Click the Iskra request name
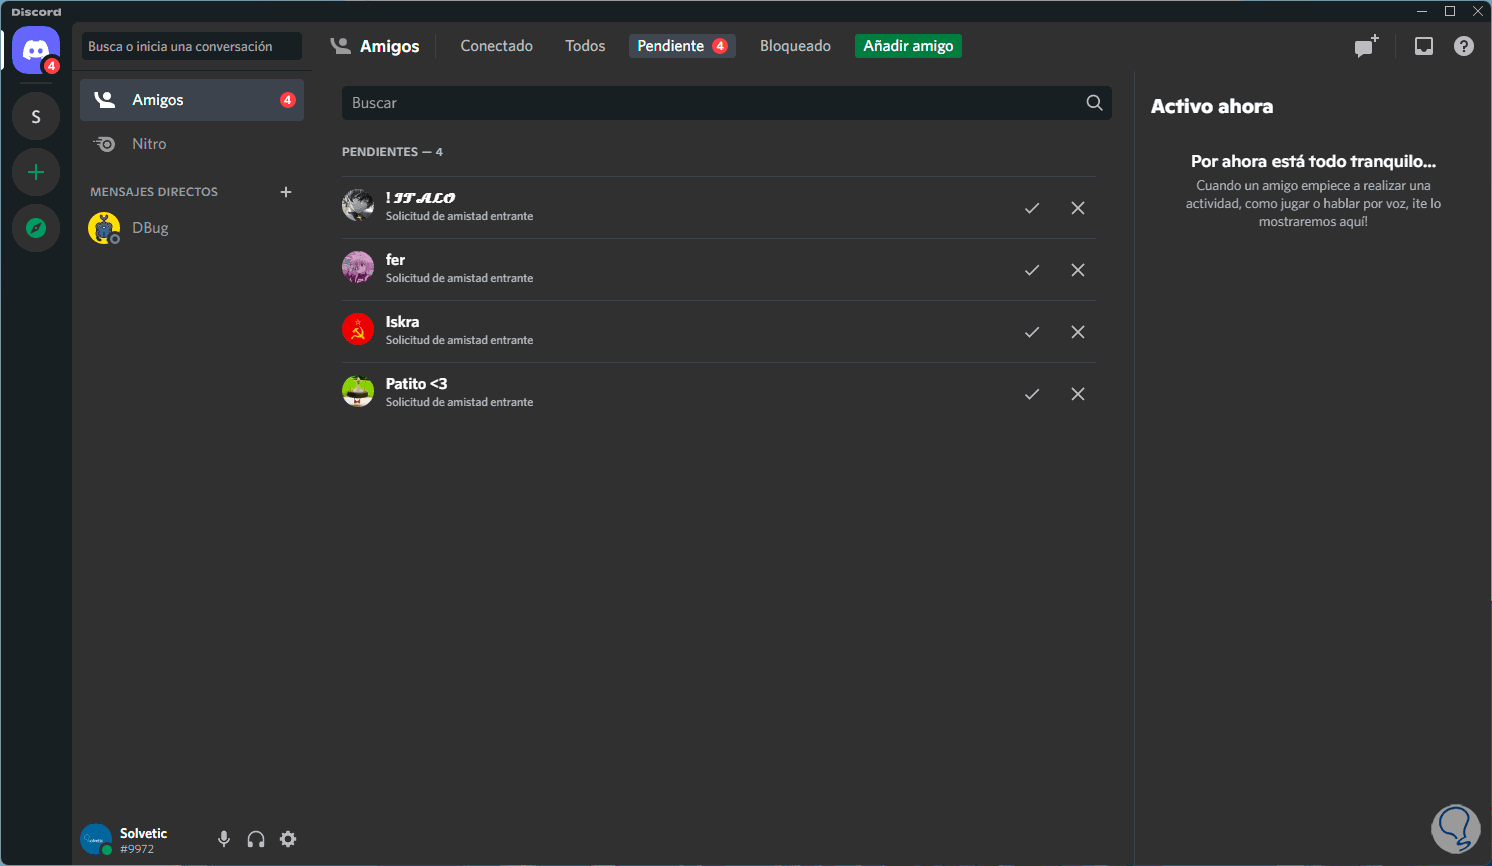 [402, 322]
